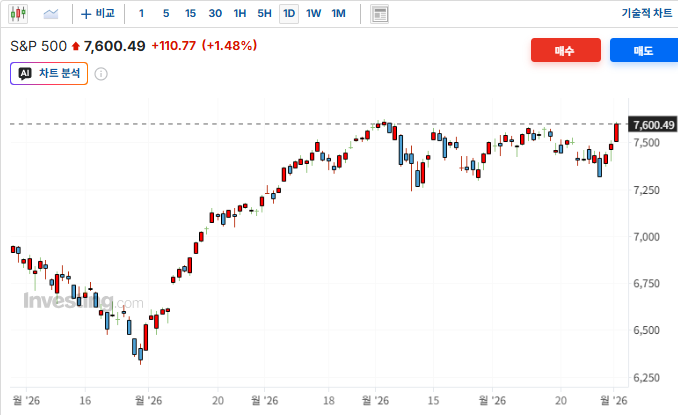Click the 7,600.49 price in header
Viewport: 678px width, 415px height.
point(115,46)
